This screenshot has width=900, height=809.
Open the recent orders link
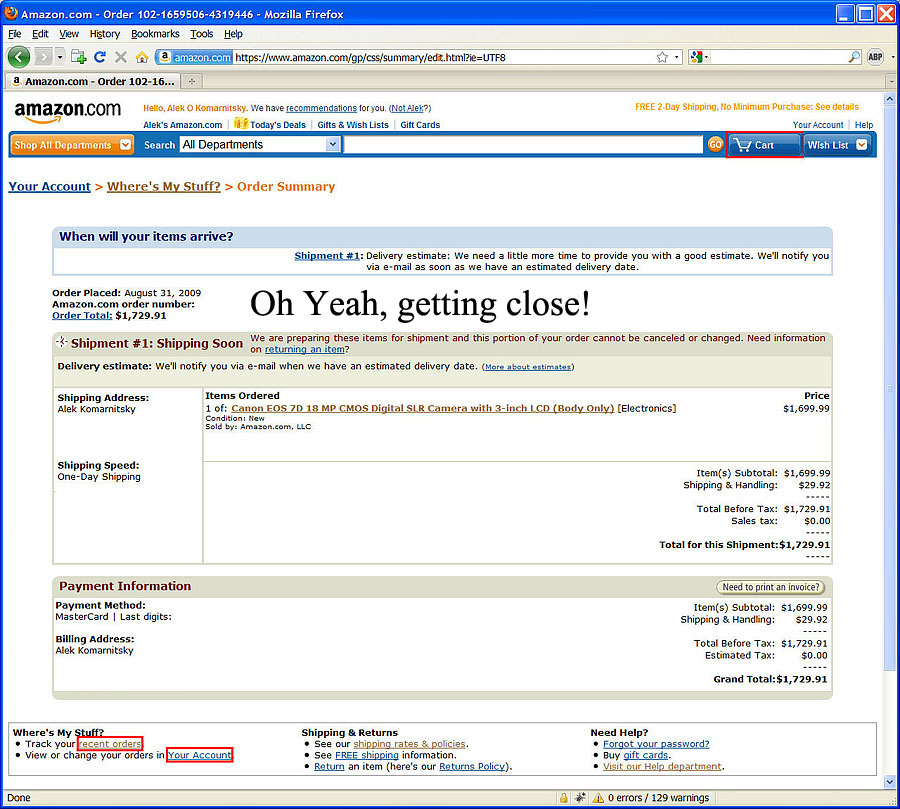click(x=110, y=744)
